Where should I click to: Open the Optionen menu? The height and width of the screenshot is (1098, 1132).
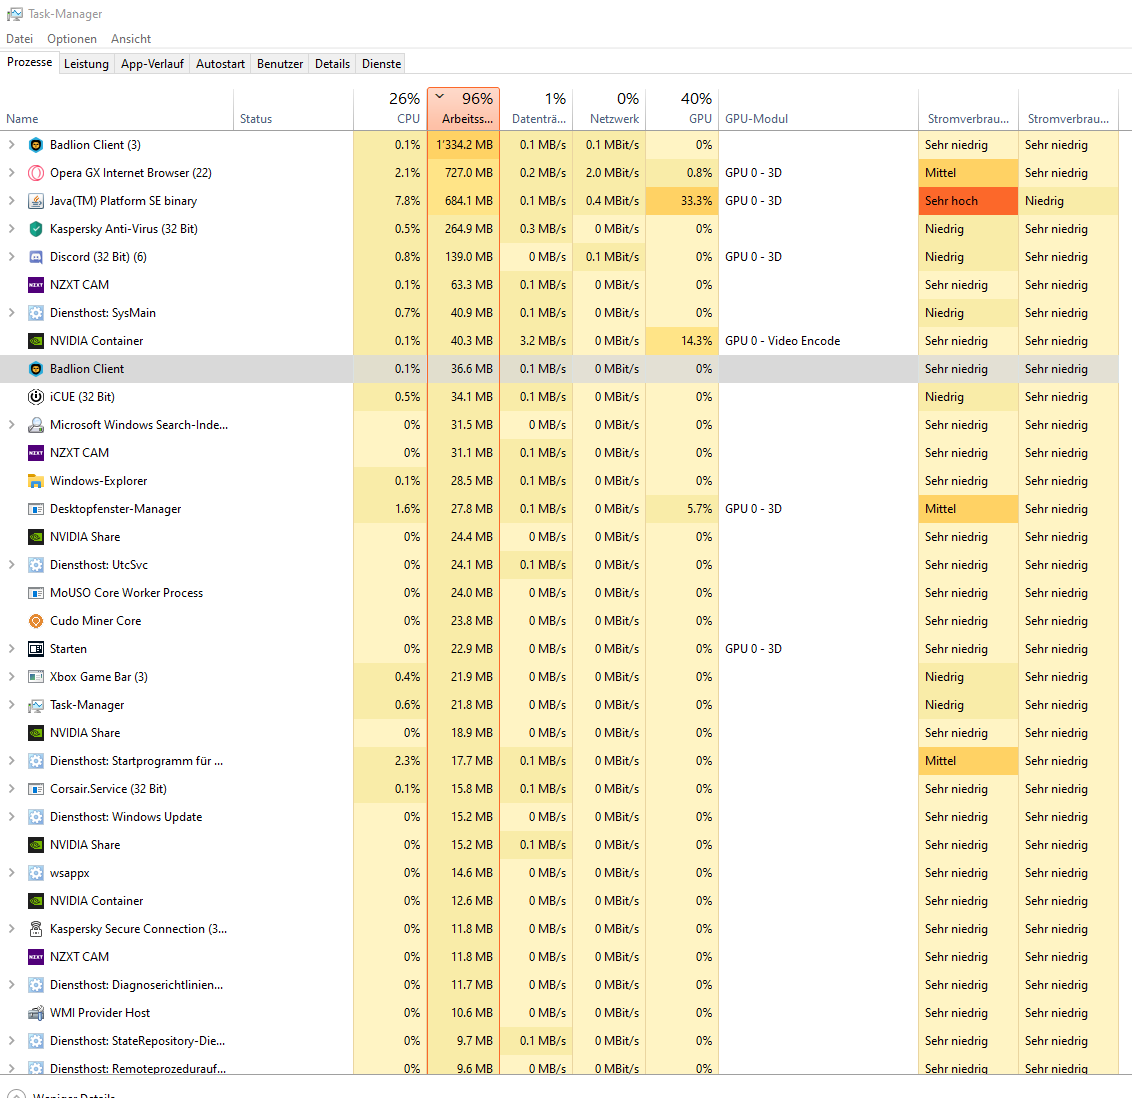click(72, 39)
